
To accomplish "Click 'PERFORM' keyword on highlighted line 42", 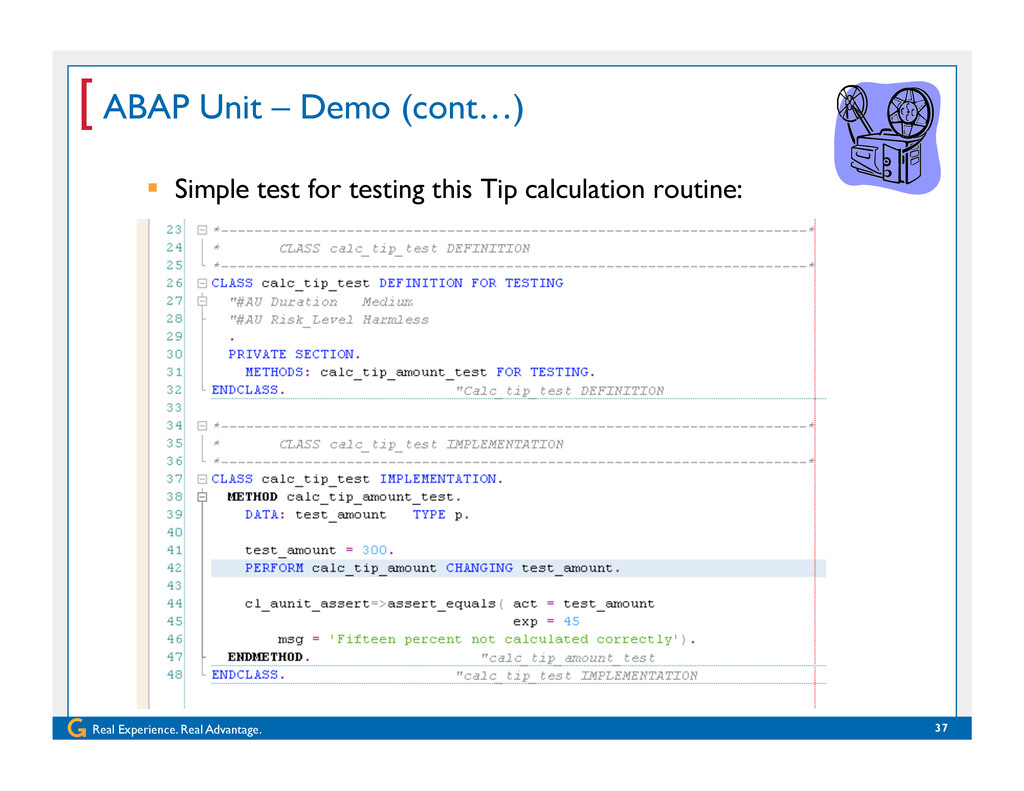I will click(274, 568).
